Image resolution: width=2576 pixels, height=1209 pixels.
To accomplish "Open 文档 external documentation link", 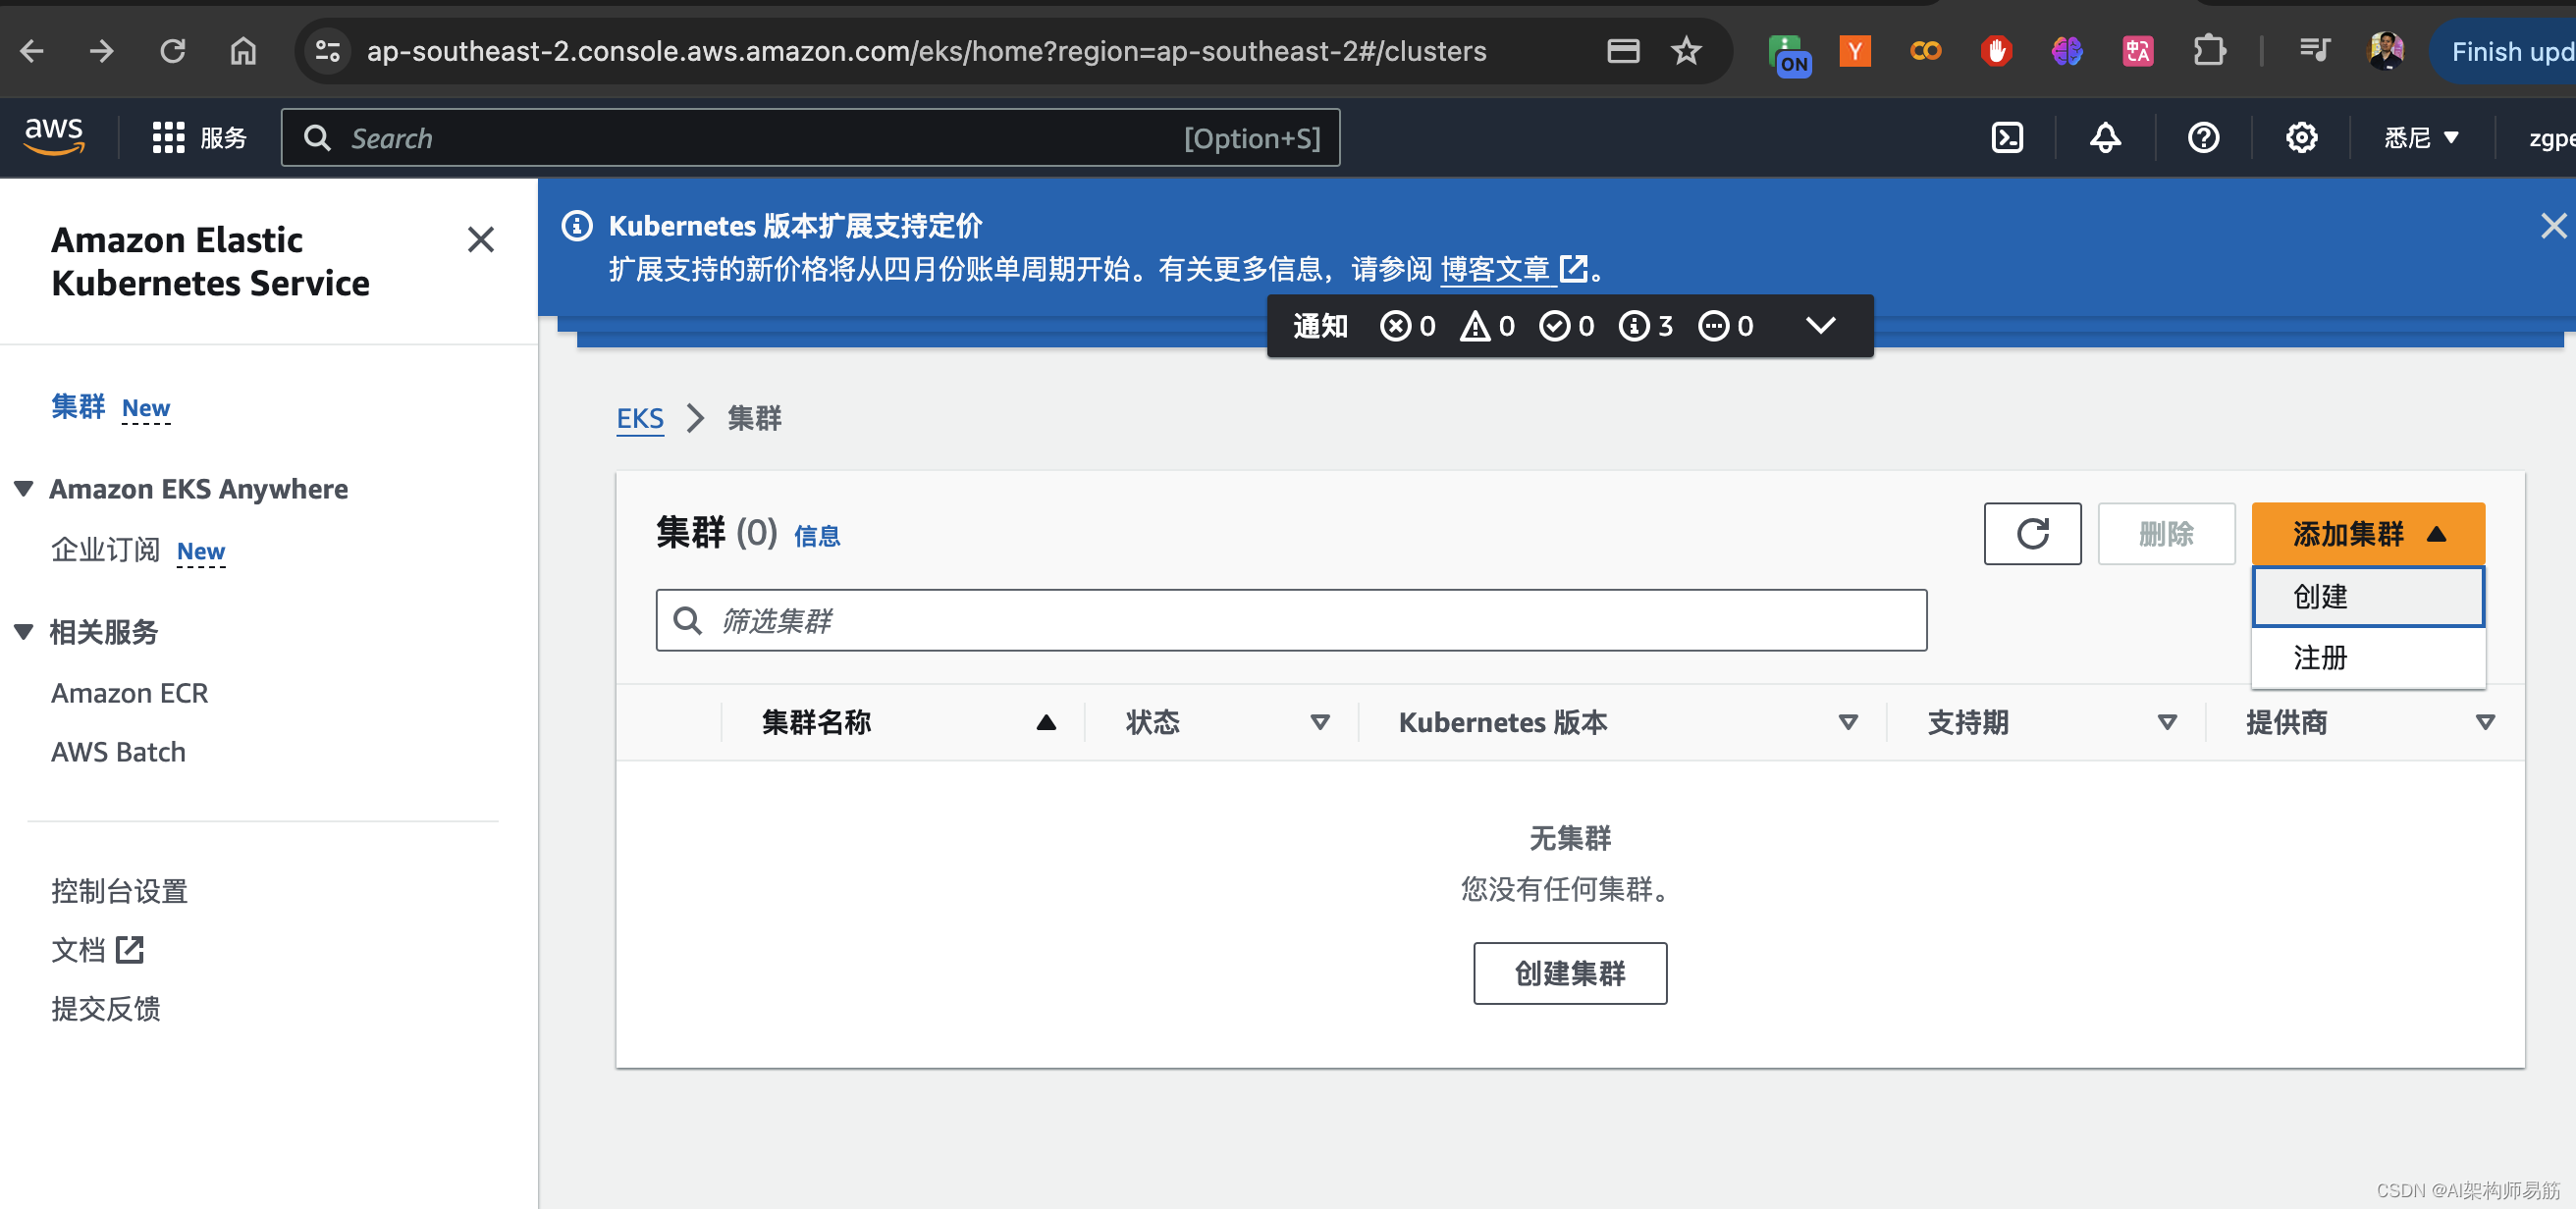I will pyautogui.click(x=97, y=950).
